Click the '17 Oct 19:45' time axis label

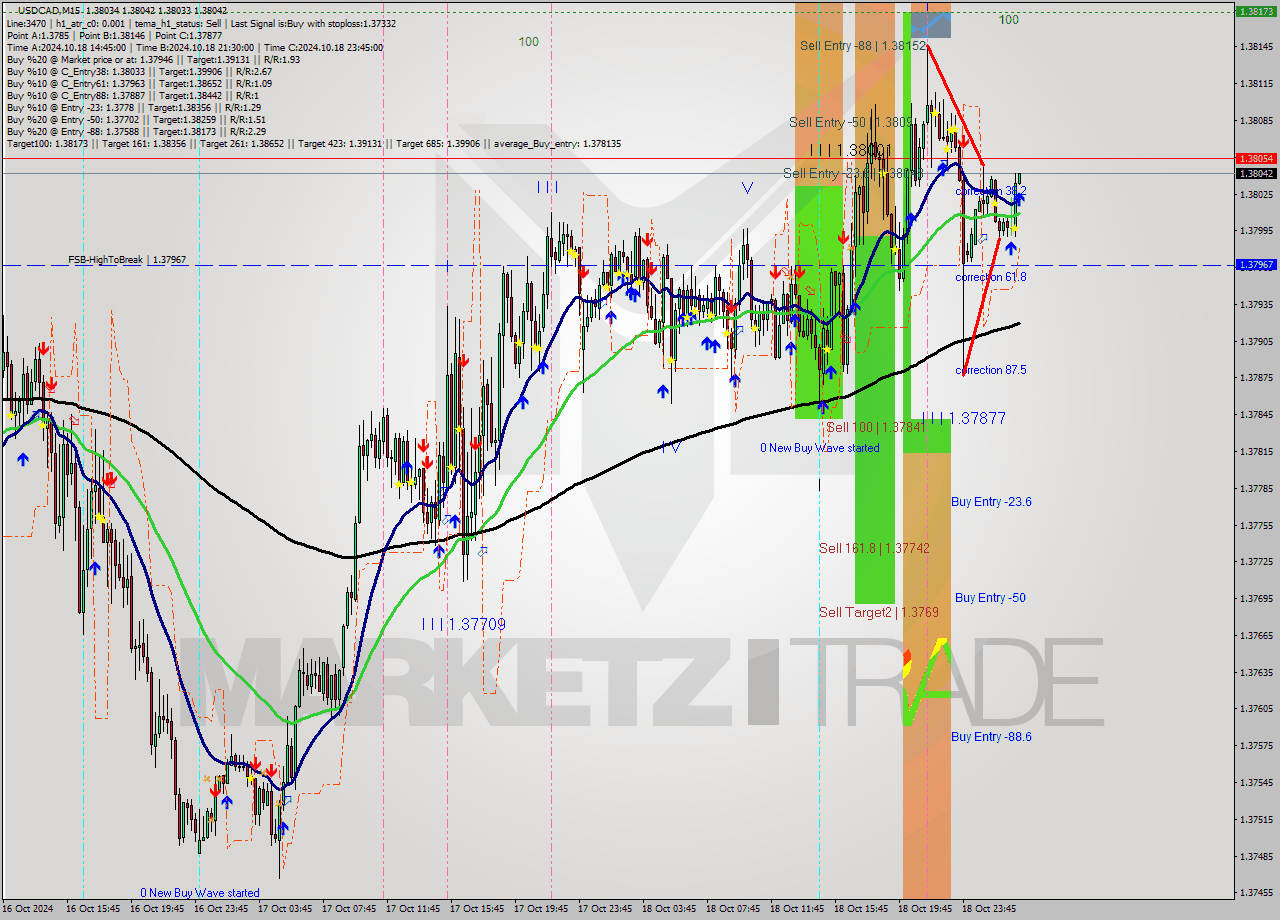point(542,909)
